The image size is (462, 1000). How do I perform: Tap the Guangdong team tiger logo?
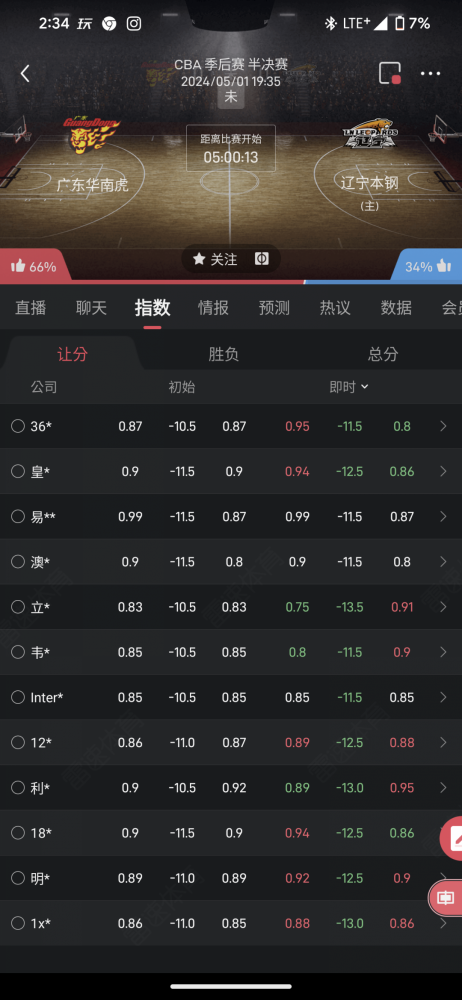[91, 136]
